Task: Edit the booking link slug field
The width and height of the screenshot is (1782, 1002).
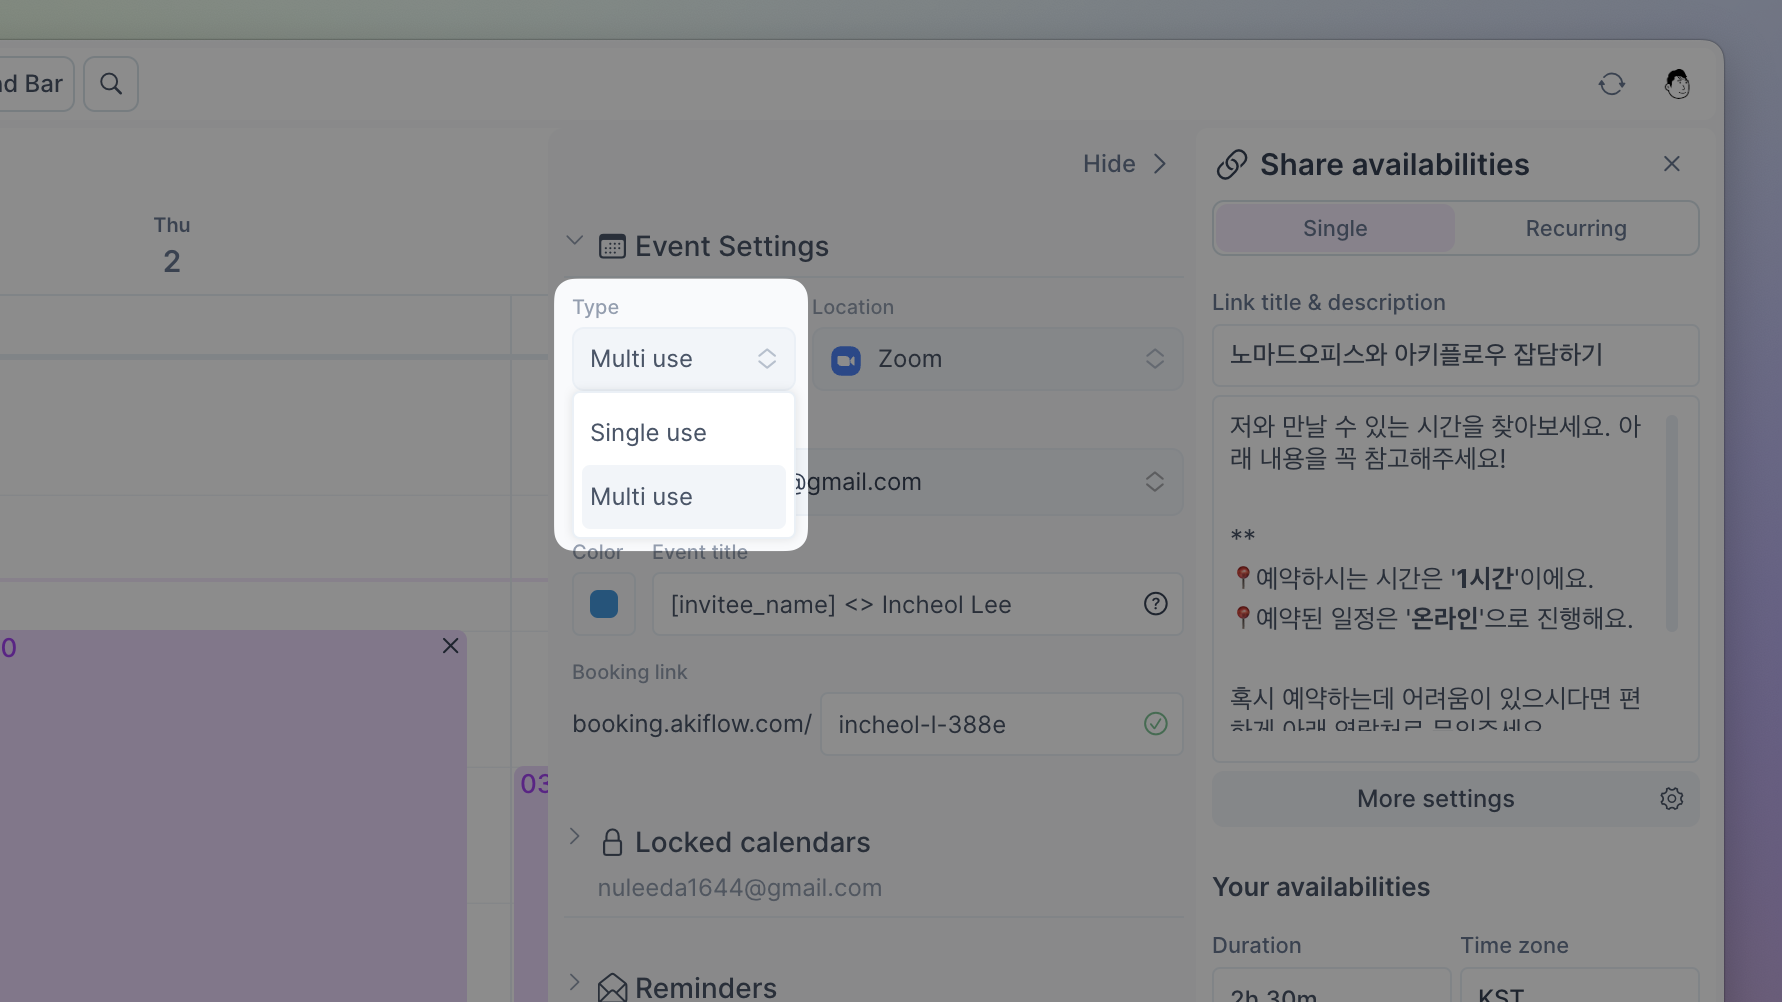Action: 1002,724
